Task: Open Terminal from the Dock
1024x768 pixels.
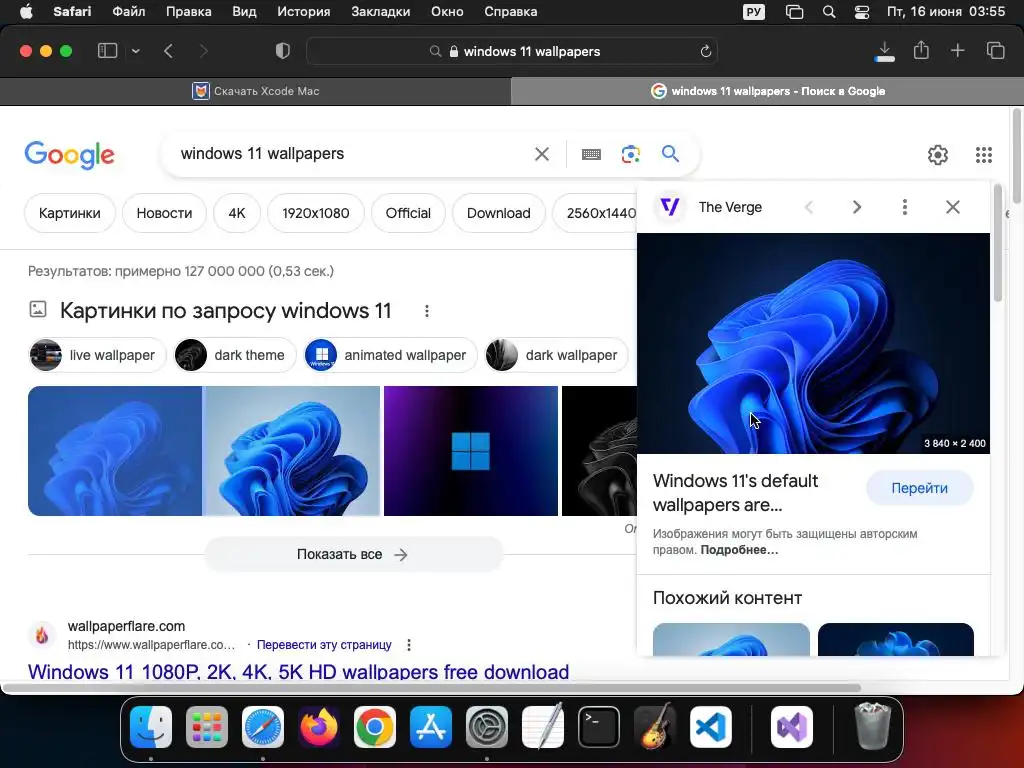Action: tap(599, 727)
